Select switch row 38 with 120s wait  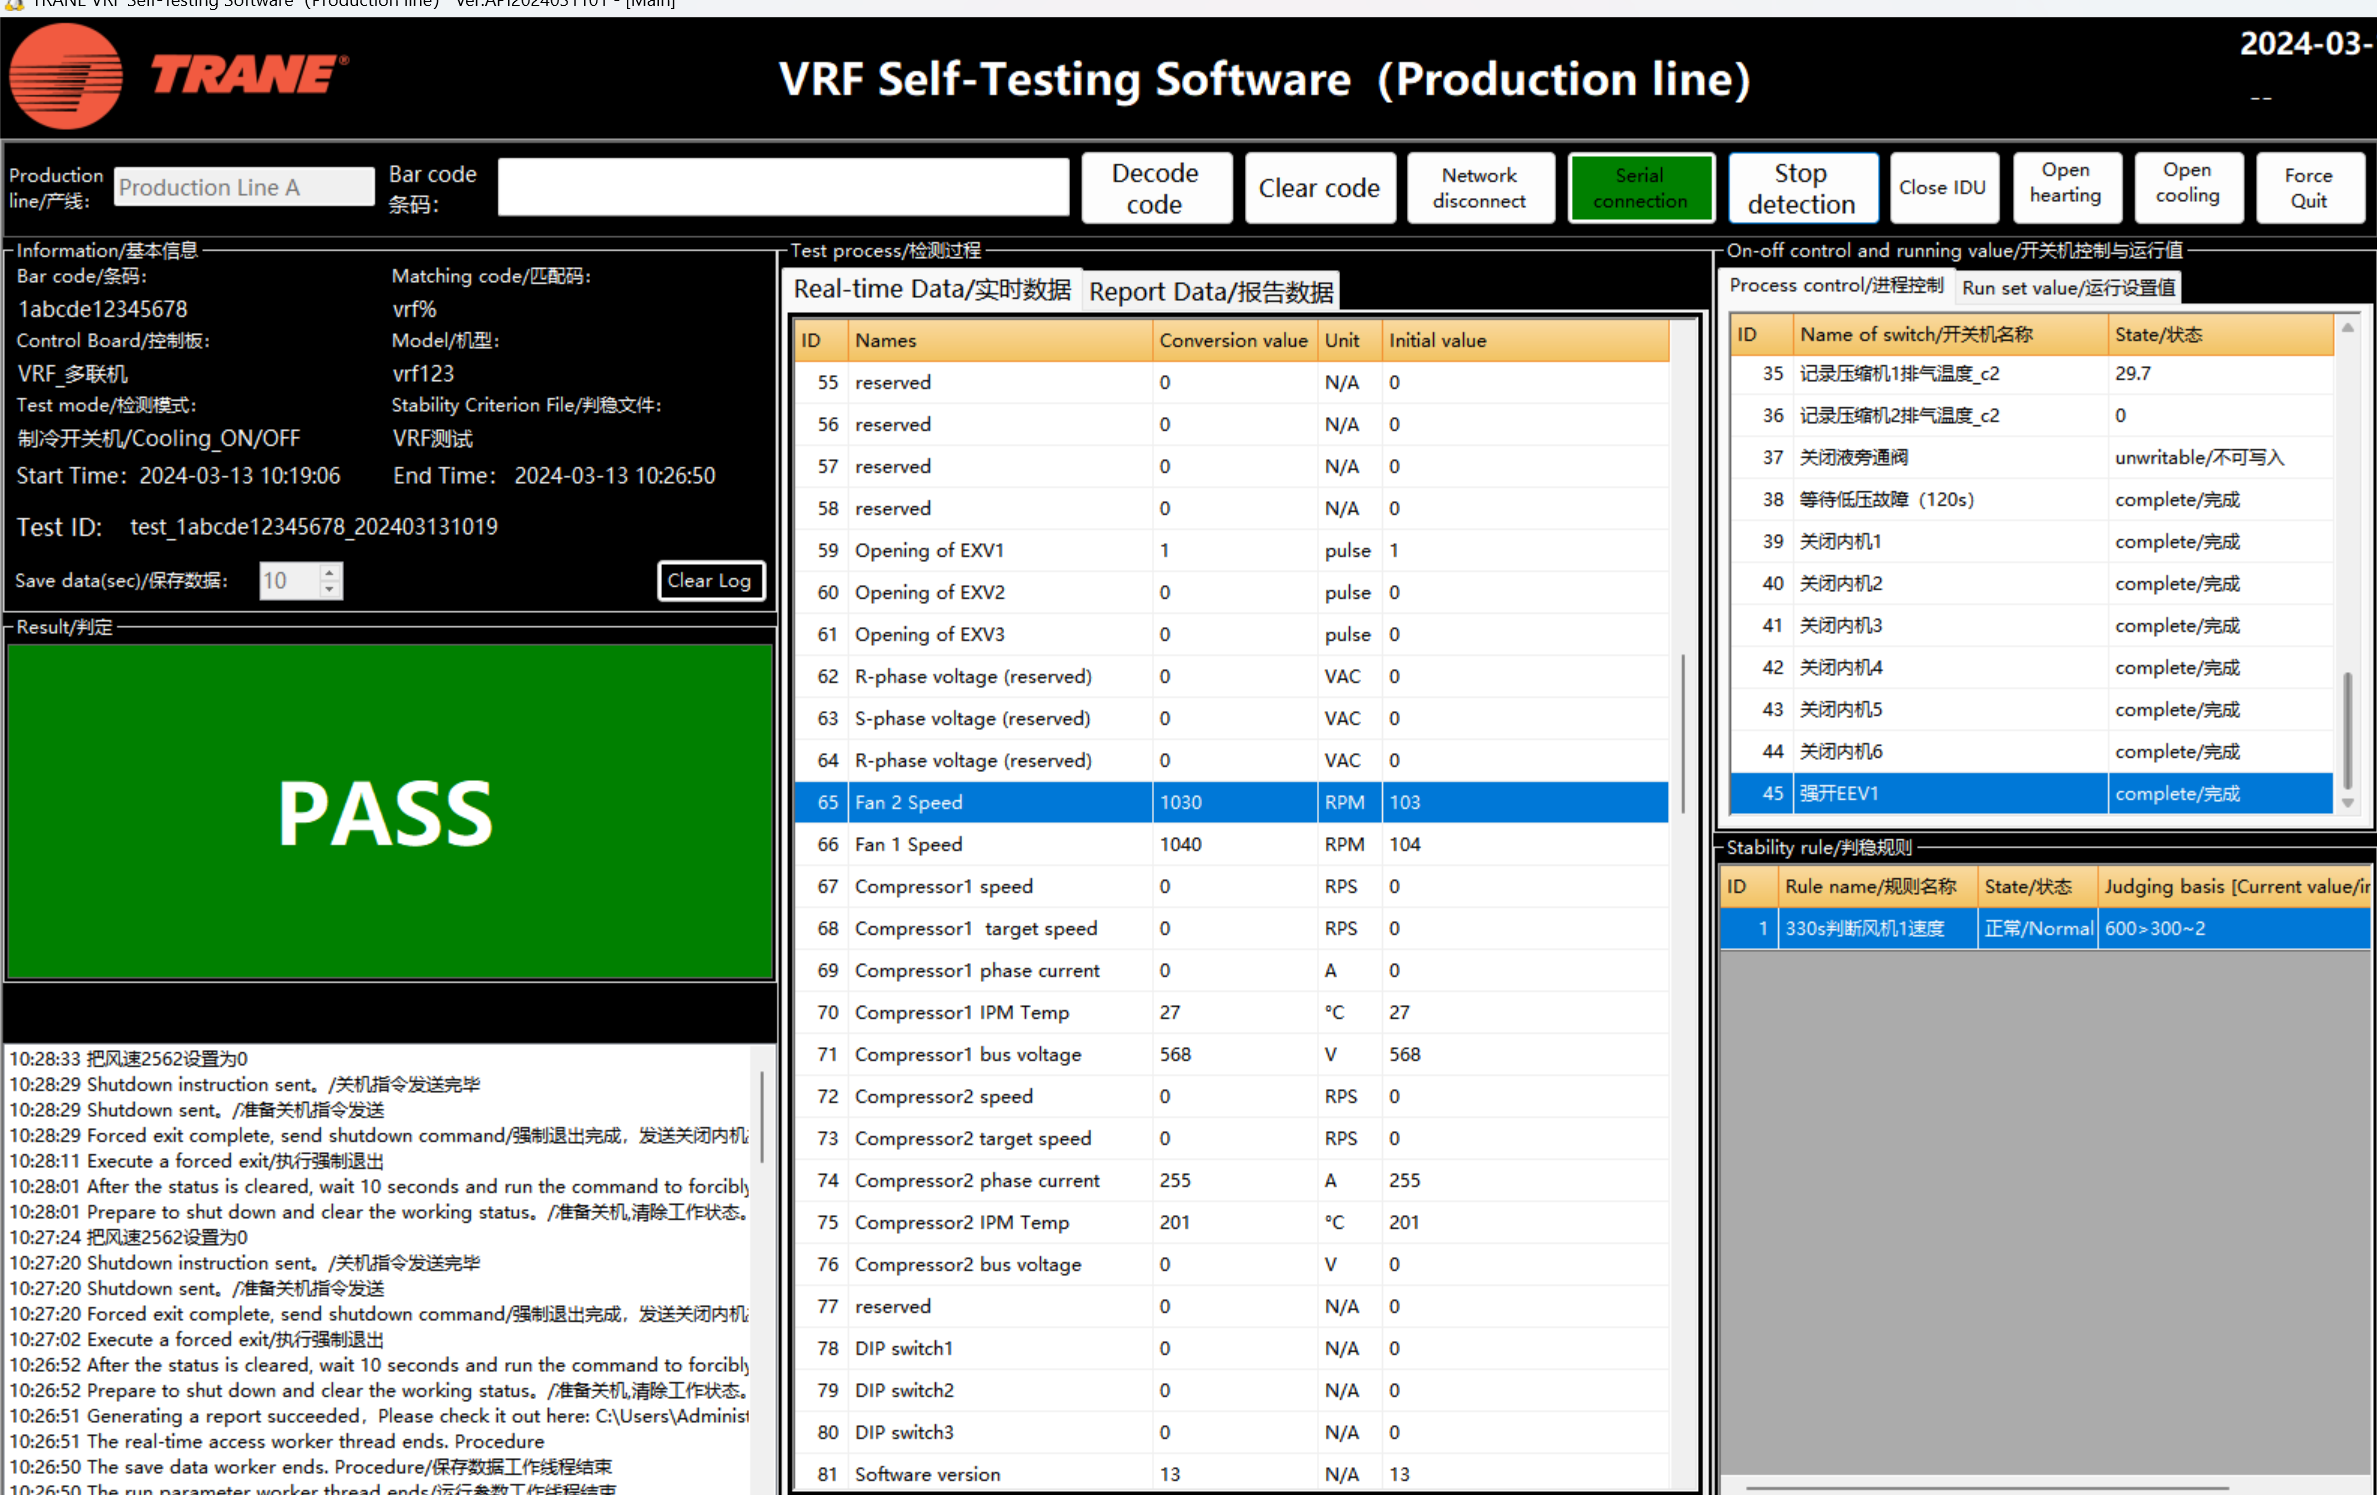click(2032, 499)
